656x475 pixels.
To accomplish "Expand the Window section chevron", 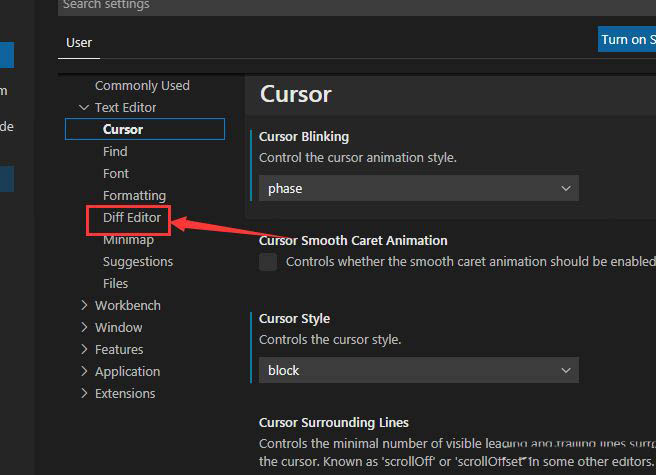I will point(84,328).
